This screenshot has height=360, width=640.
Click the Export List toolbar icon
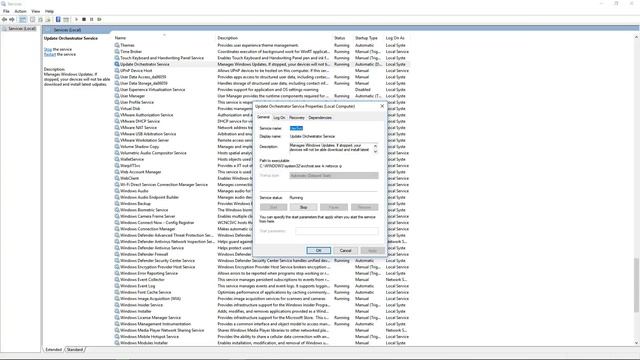pyautogui.click(x=48, y=19)
